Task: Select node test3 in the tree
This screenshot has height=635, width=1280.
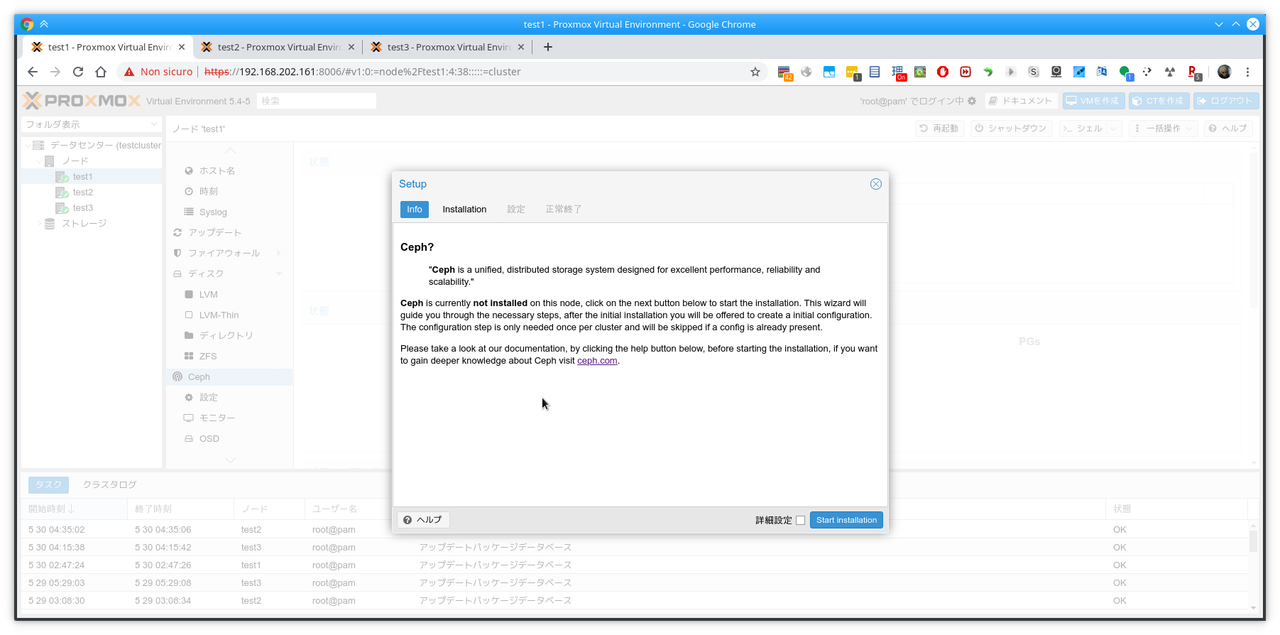Action: pyautogui.click(x=82, y=208)
